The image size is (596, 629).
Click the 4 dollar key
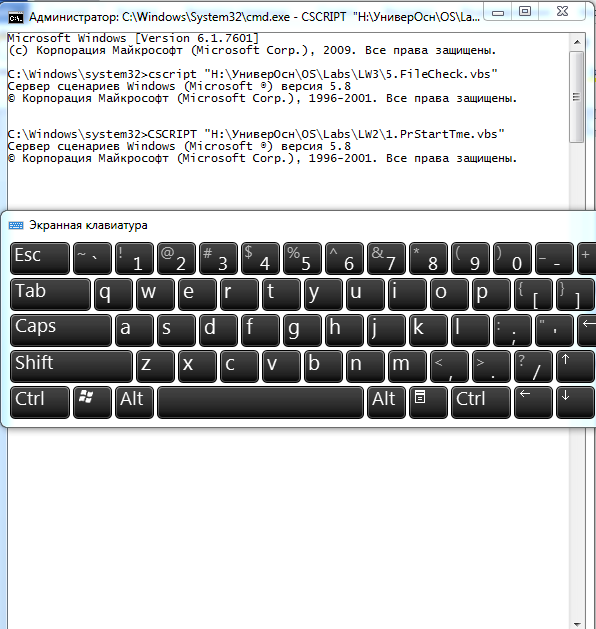click(260, 258)
